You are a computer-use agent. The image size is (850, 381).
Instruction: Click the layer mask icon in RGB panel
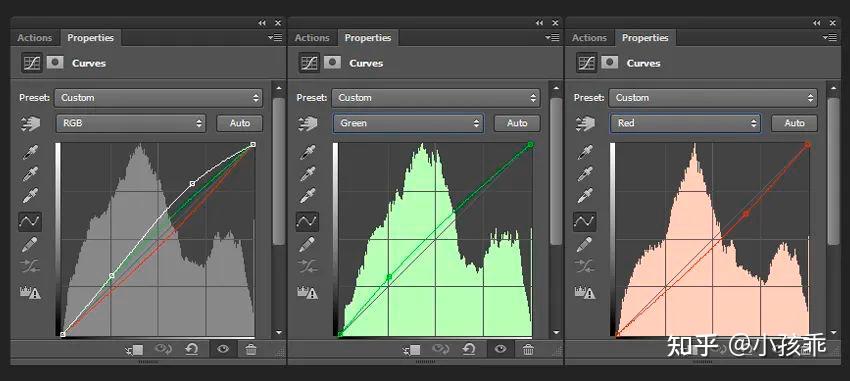point(55,62)
